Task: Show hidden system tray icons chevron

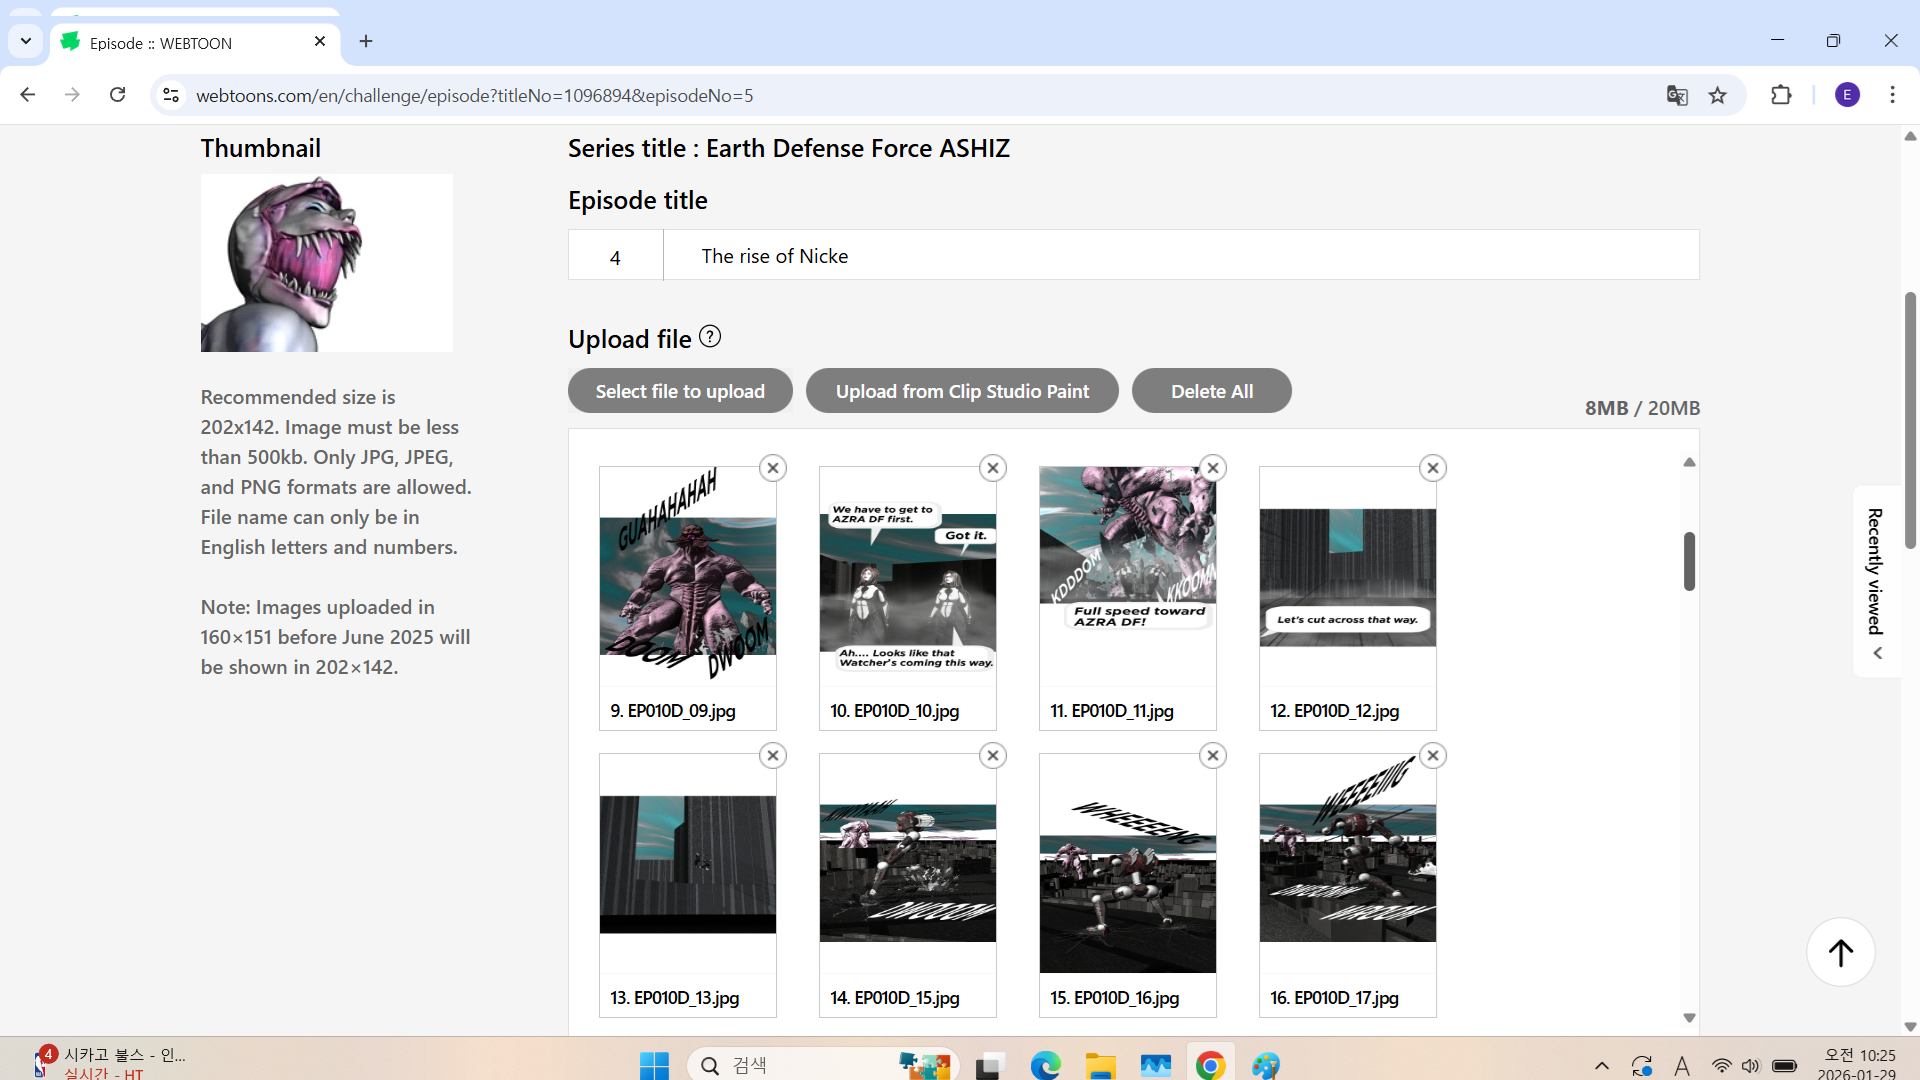Action: click(x=1601, y=1066)
